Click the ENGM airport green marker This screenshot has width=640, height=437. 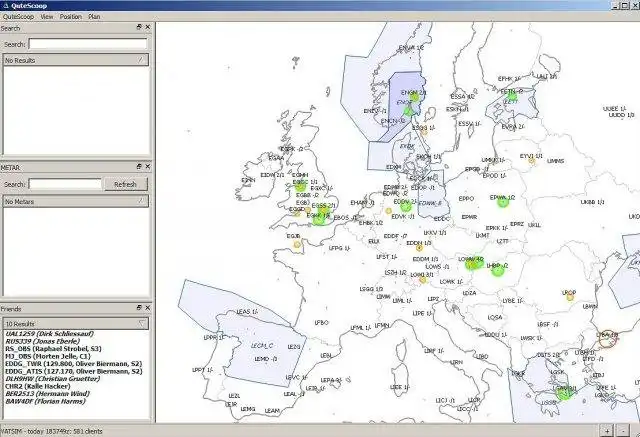[415, 97]
